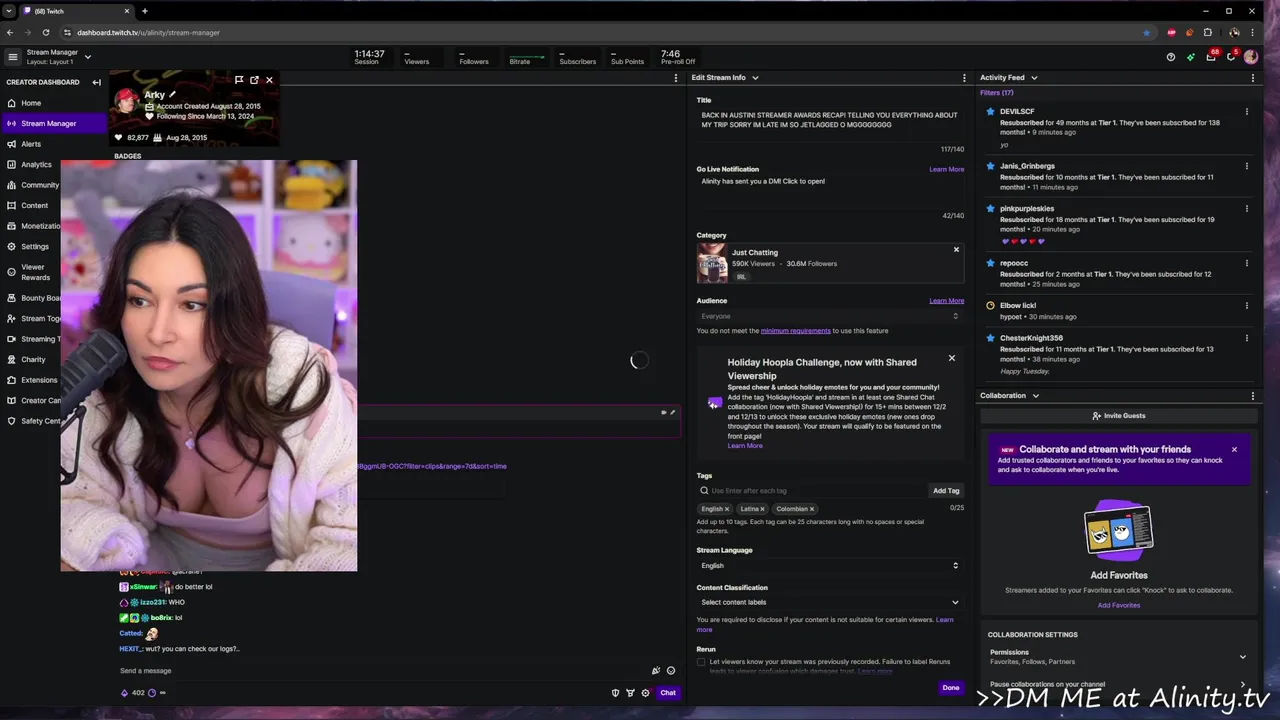Click the Done button
Viewport: 1280px width, 720px height.
tap(951, 688)
